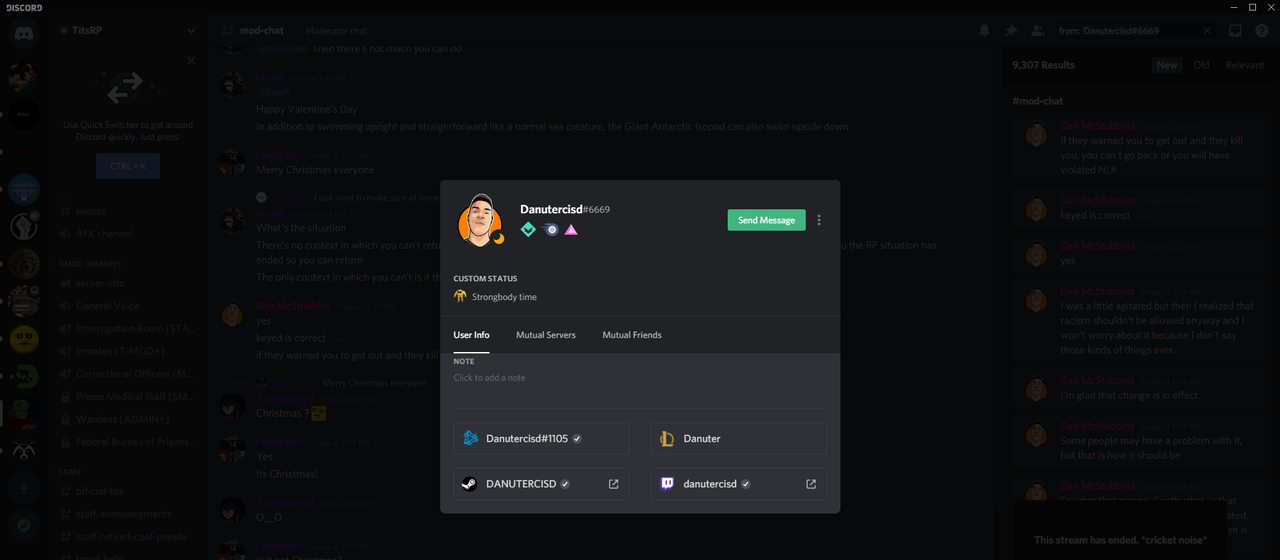Dismiss the Quick Switcher tip with X
Image resolution: width=1280 pixels, height=560 pixels.
(191, 60)
